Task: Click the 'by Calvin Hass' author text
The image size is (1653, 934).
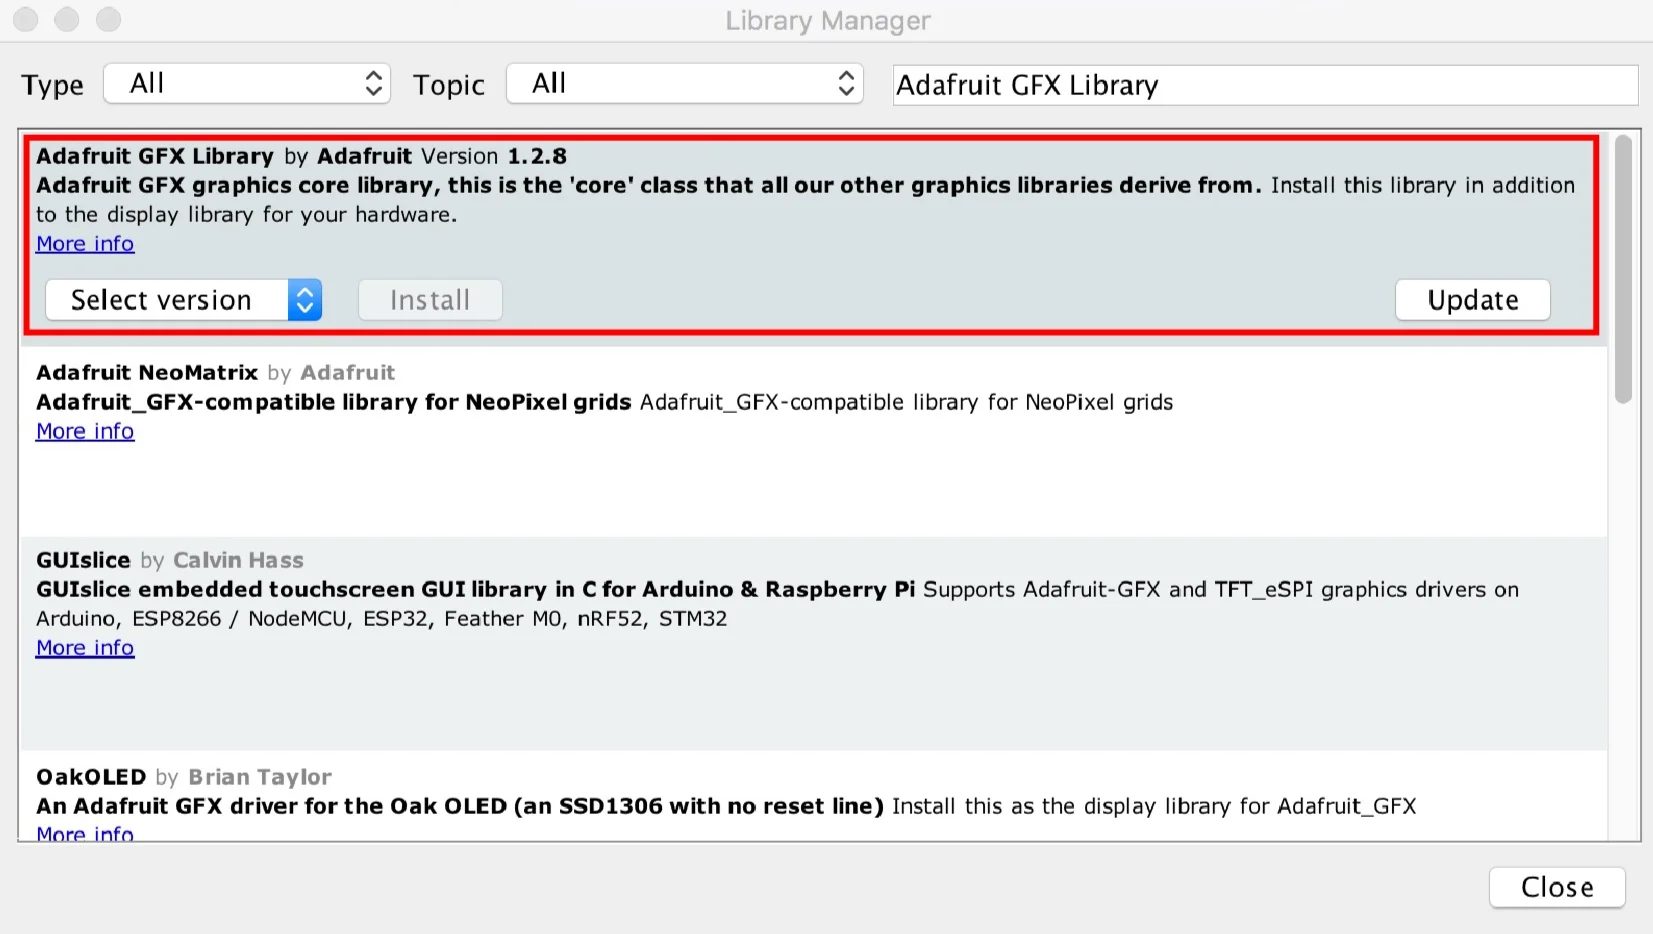Action: click(222, 560)
